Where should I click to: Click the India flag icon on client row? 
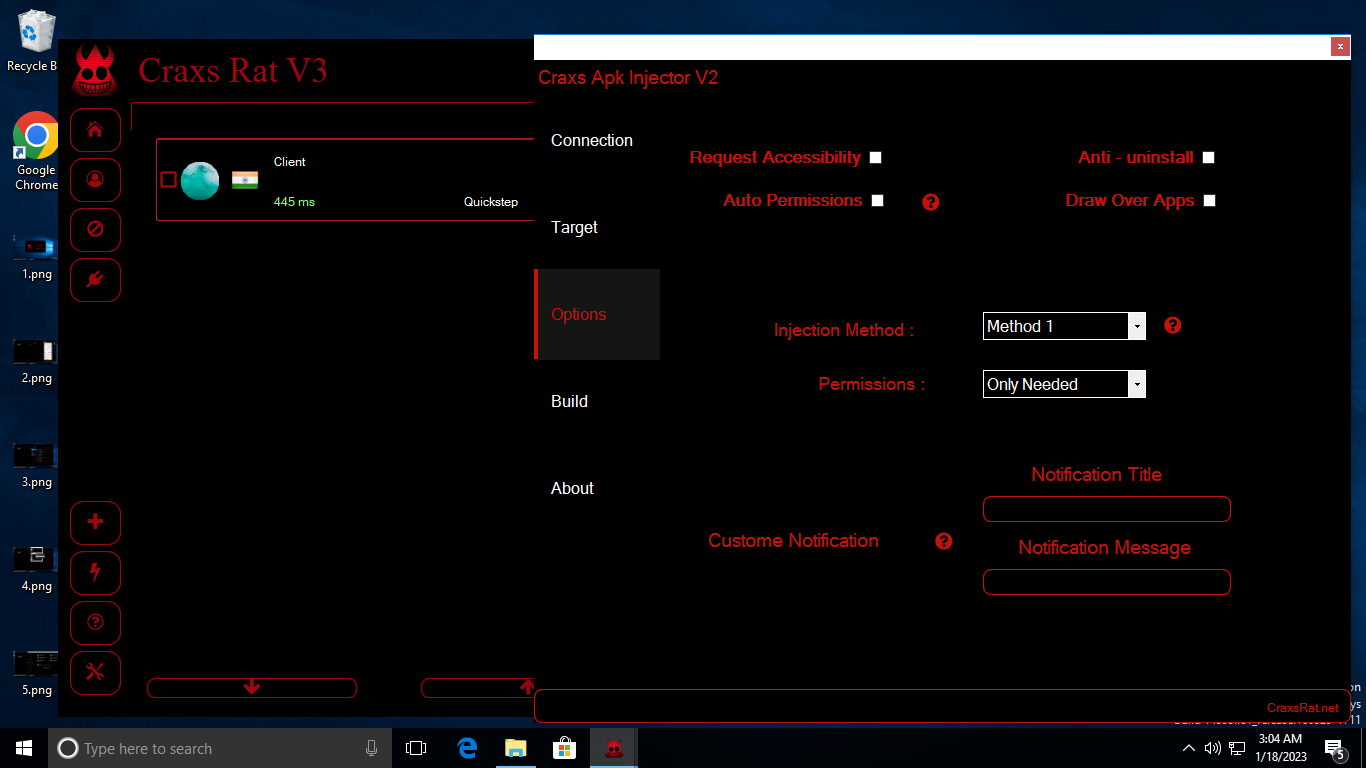tap(245, 180)
